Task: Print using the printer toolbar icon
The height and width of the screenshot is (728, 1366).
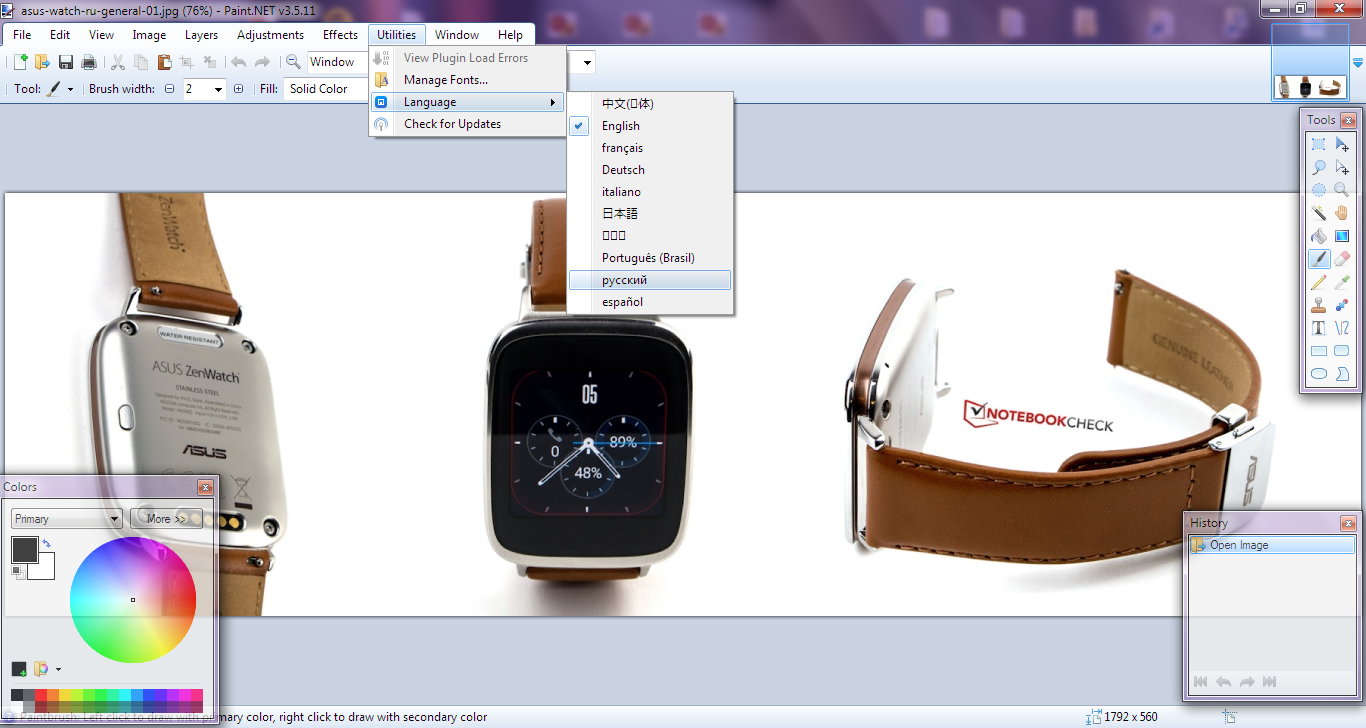Action: (x=89, y=62)
